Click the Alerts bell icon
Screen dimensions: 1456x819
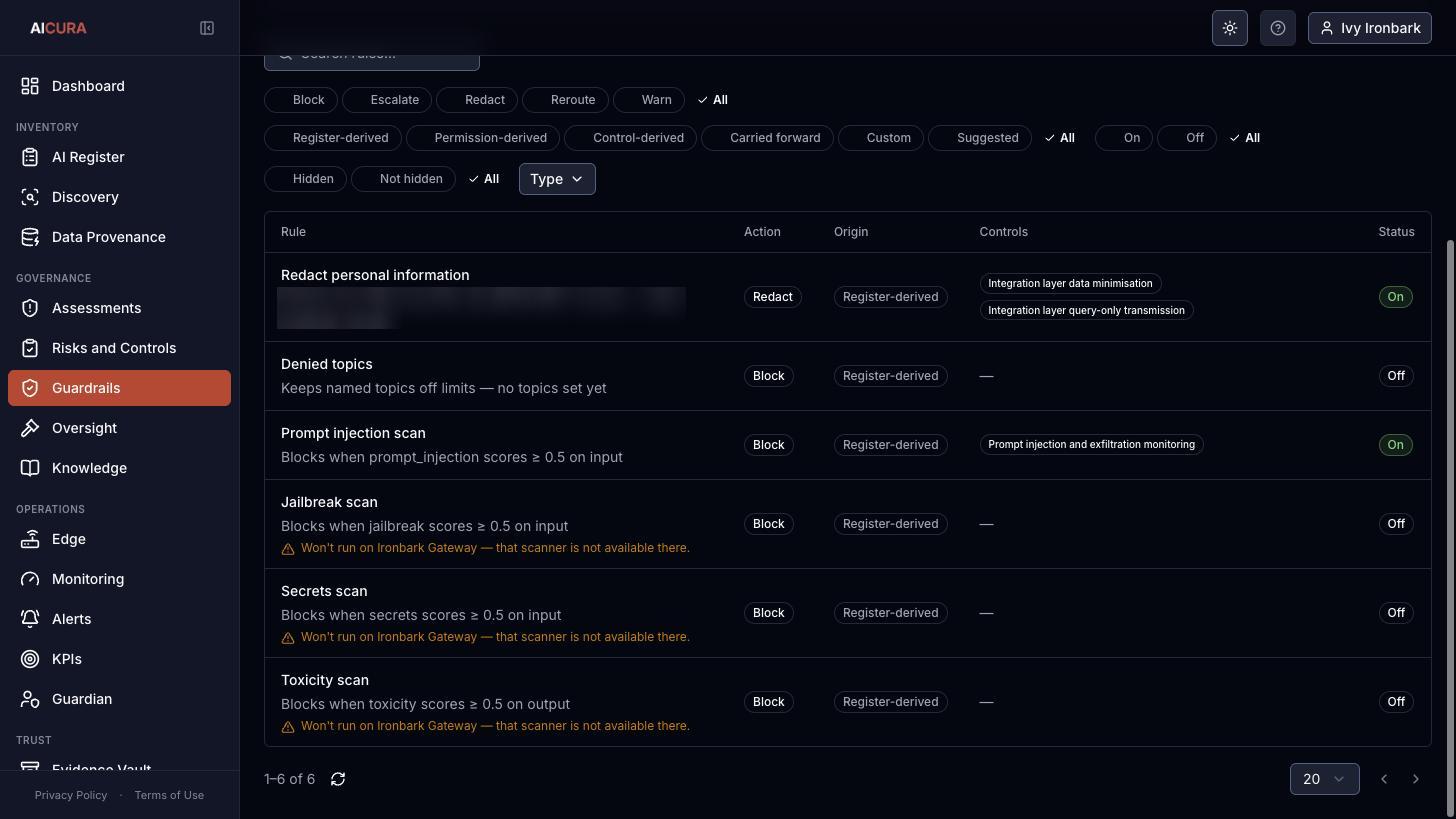pos(30,619)
